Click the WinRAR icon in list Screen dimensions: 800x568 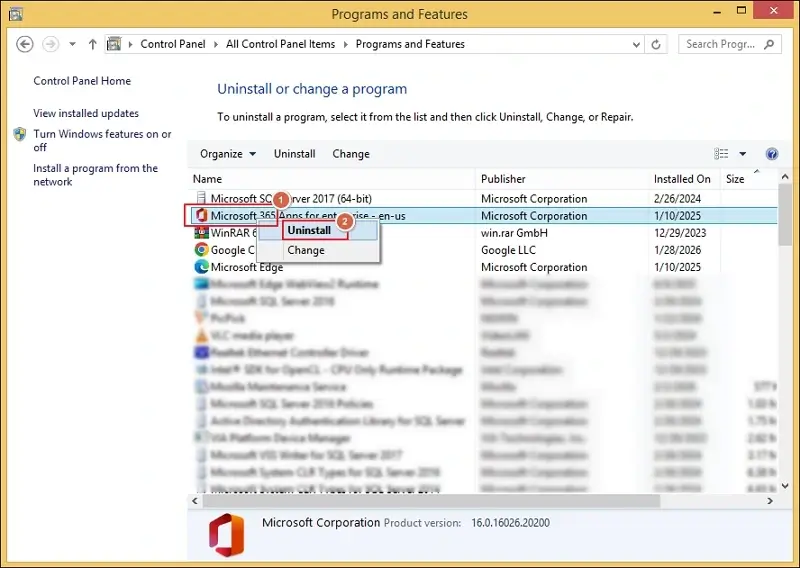(x=201, y=233)
